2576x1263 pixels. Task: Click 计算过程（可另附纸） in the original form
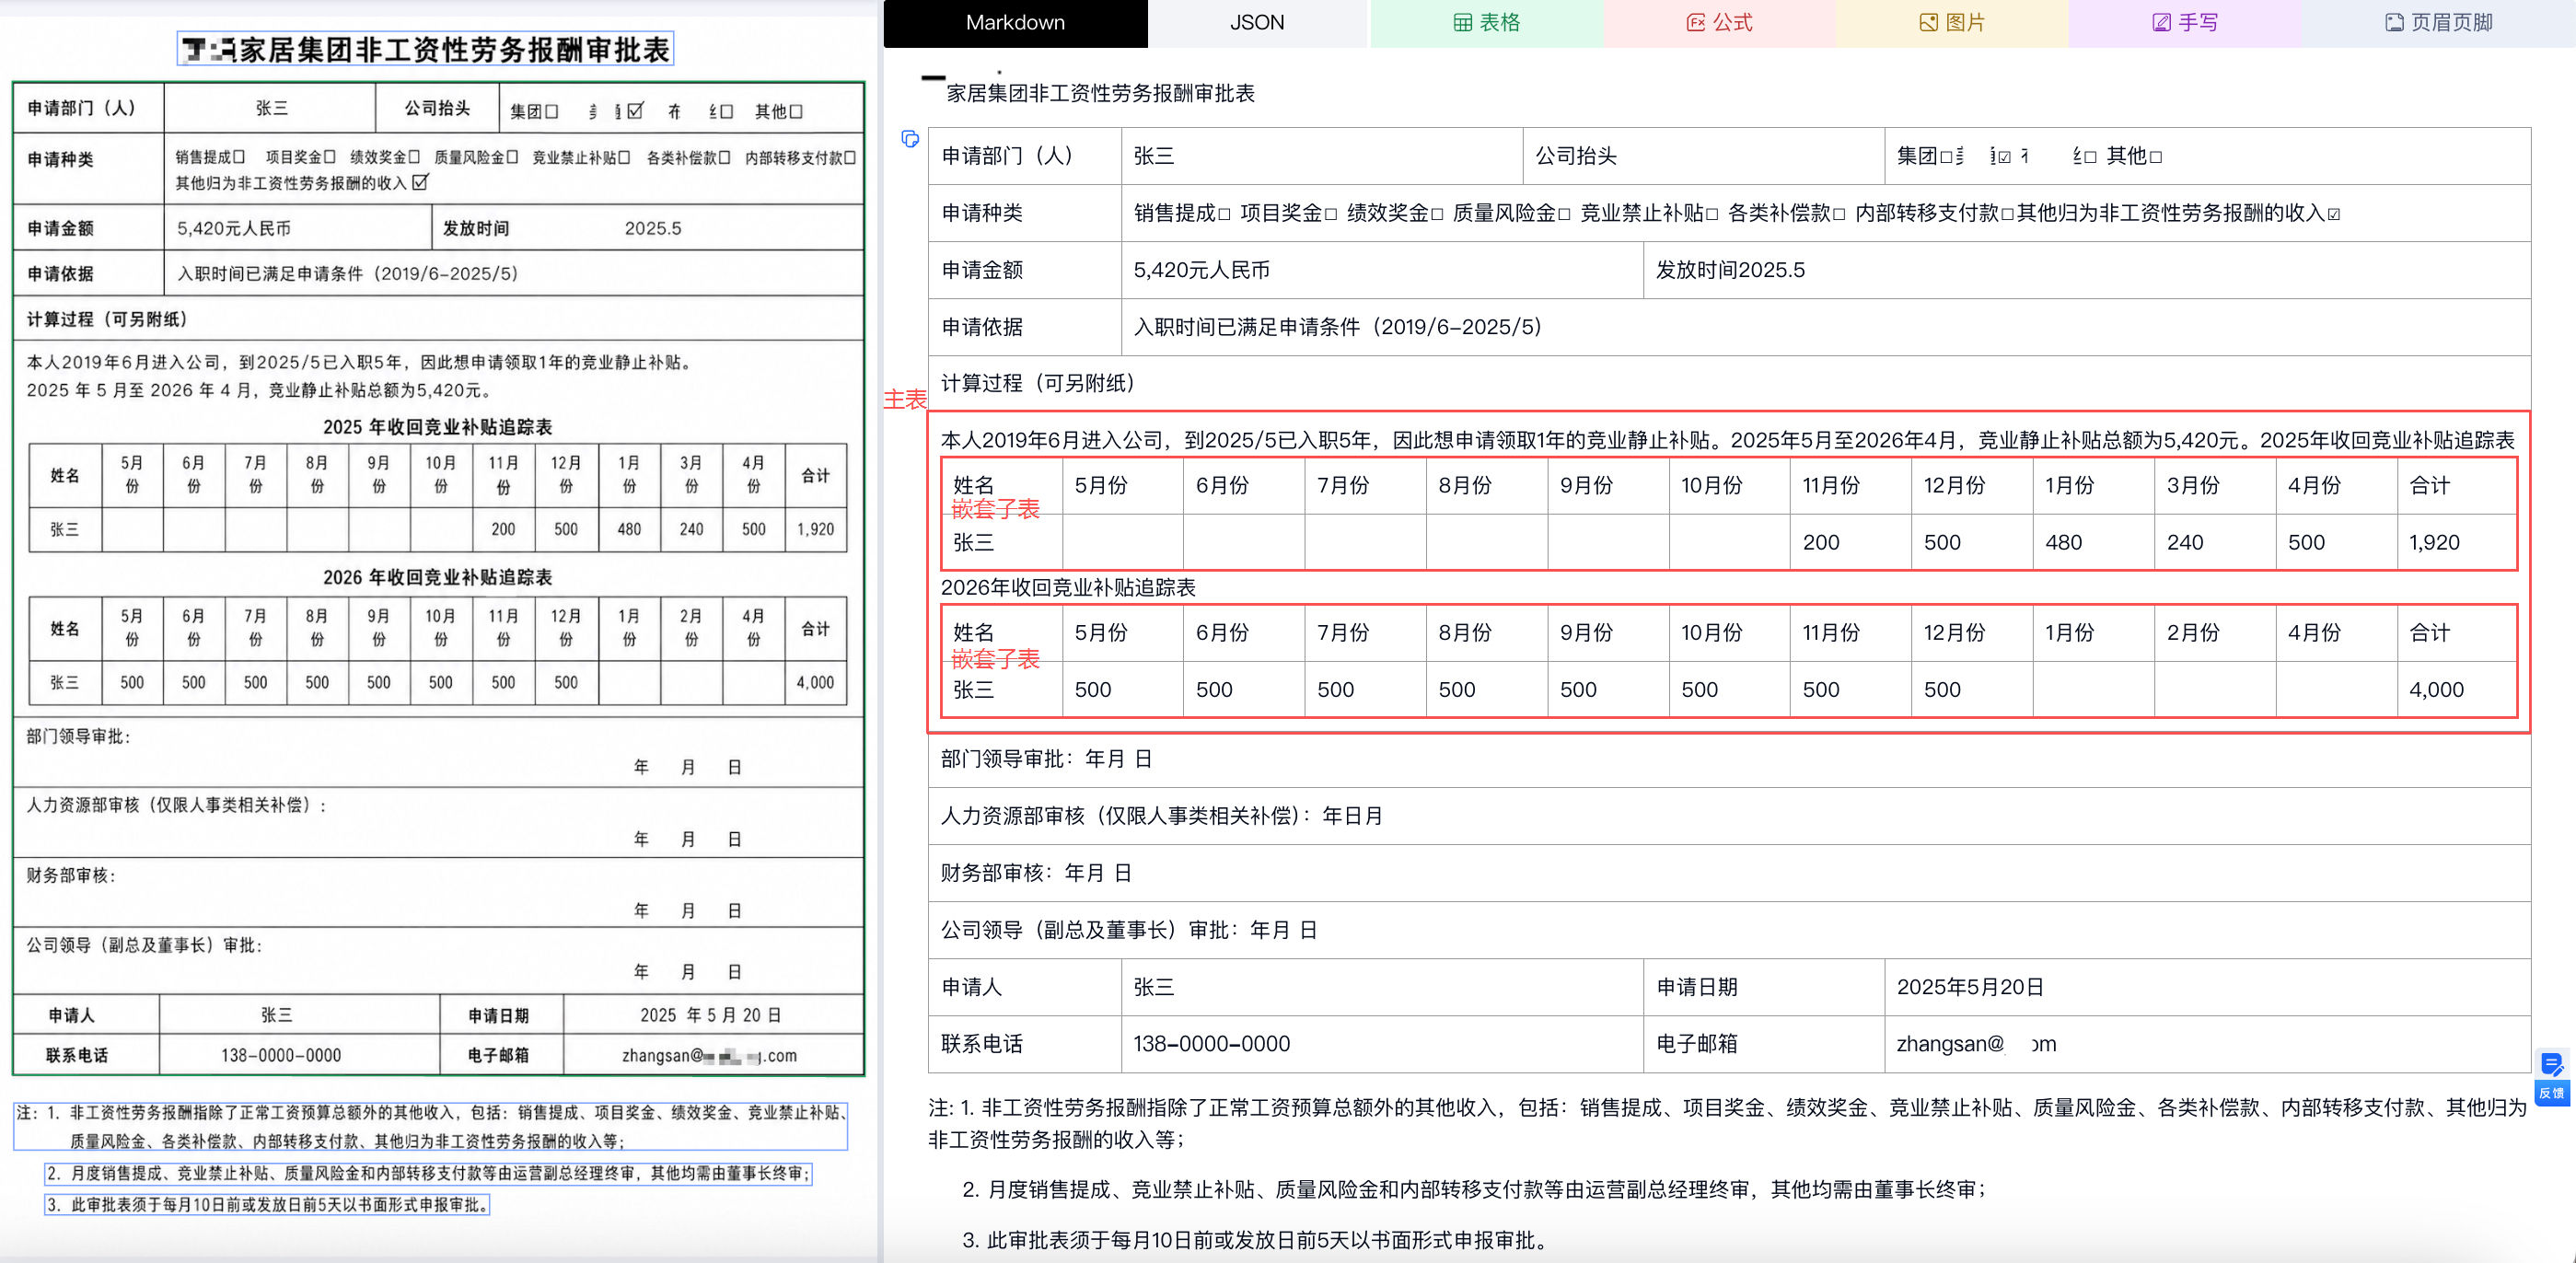(x=107, y=319)
